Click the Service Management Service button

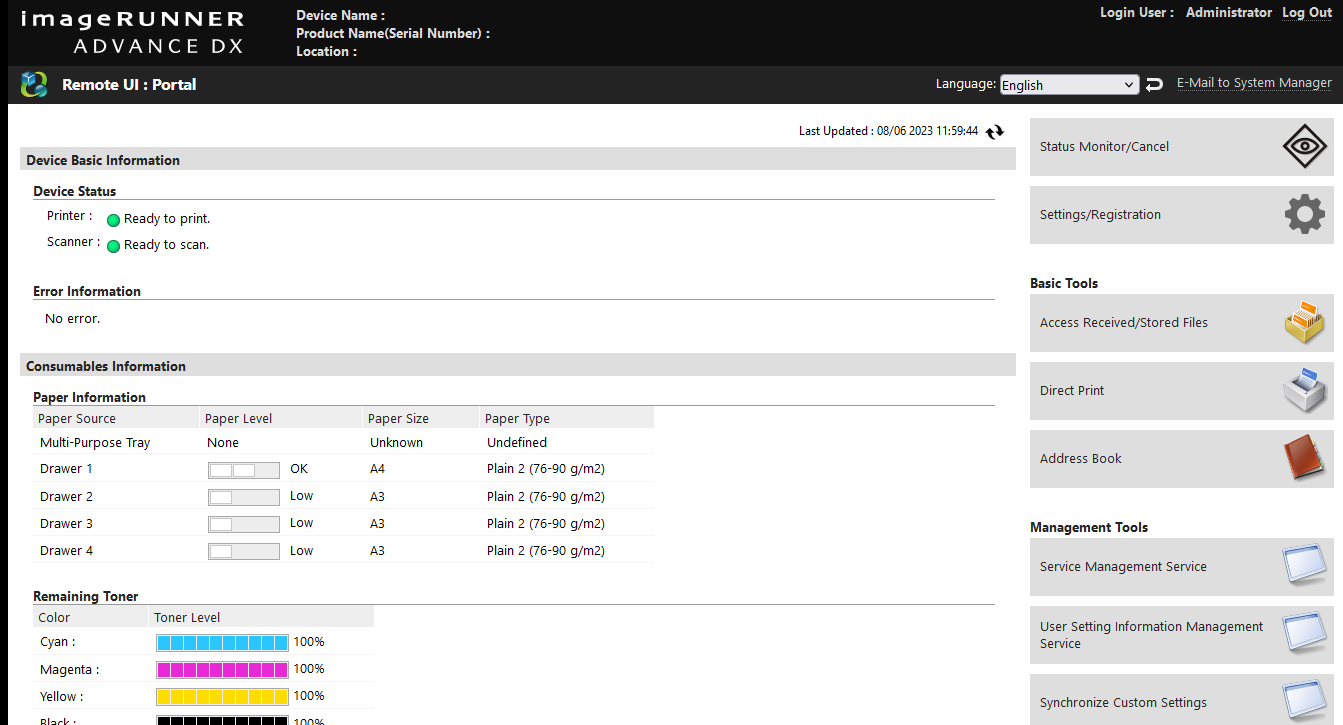pyautogui.click(x=1181, y=566)
